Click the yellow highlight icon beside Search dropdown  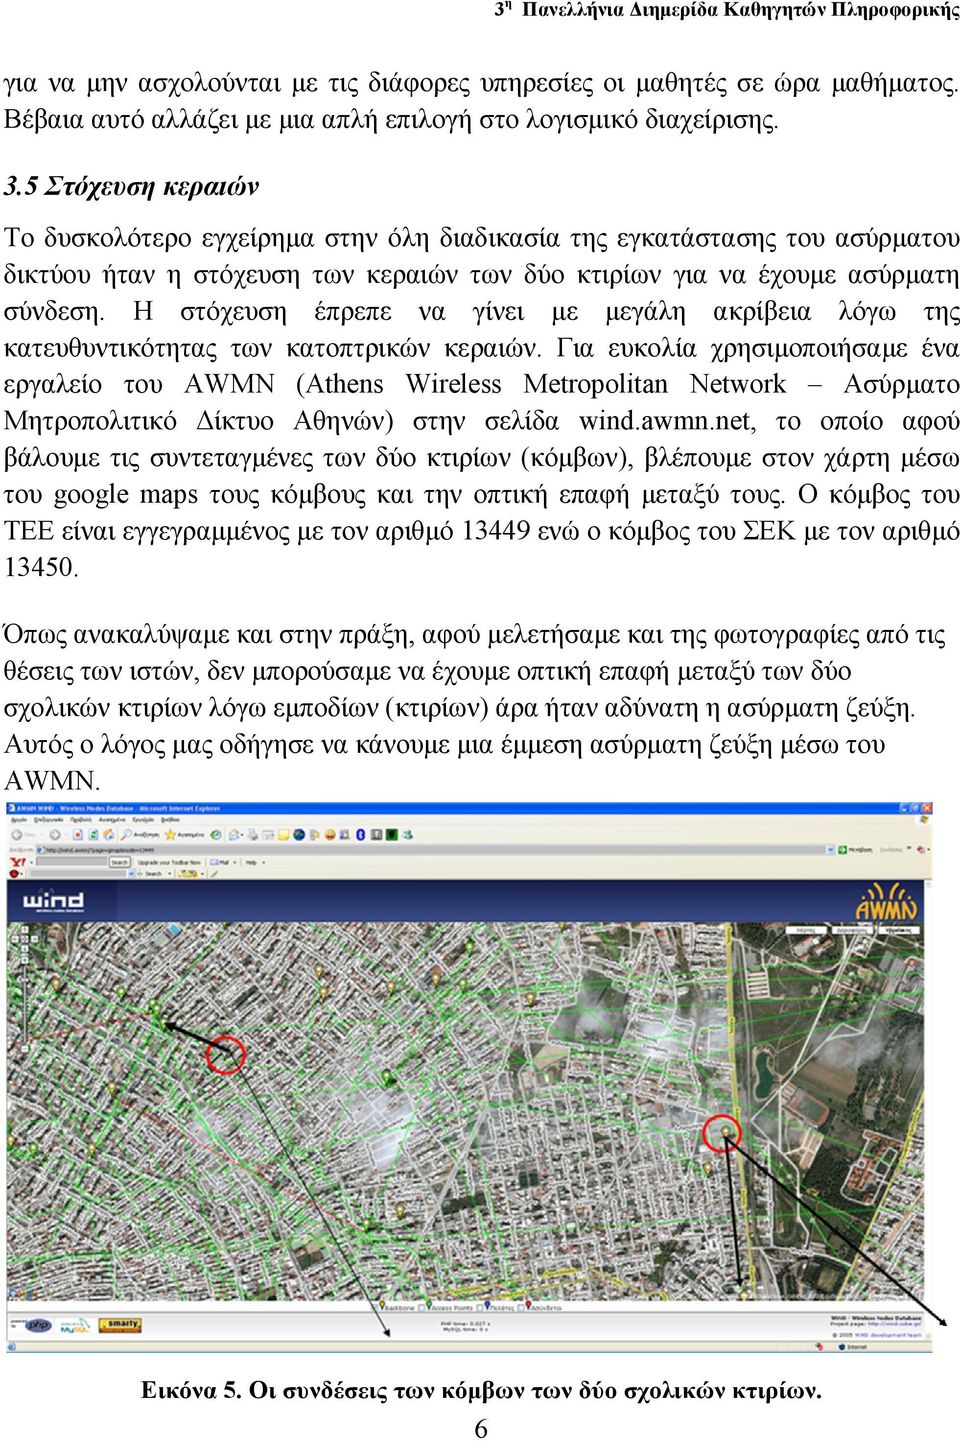[188, 873]
